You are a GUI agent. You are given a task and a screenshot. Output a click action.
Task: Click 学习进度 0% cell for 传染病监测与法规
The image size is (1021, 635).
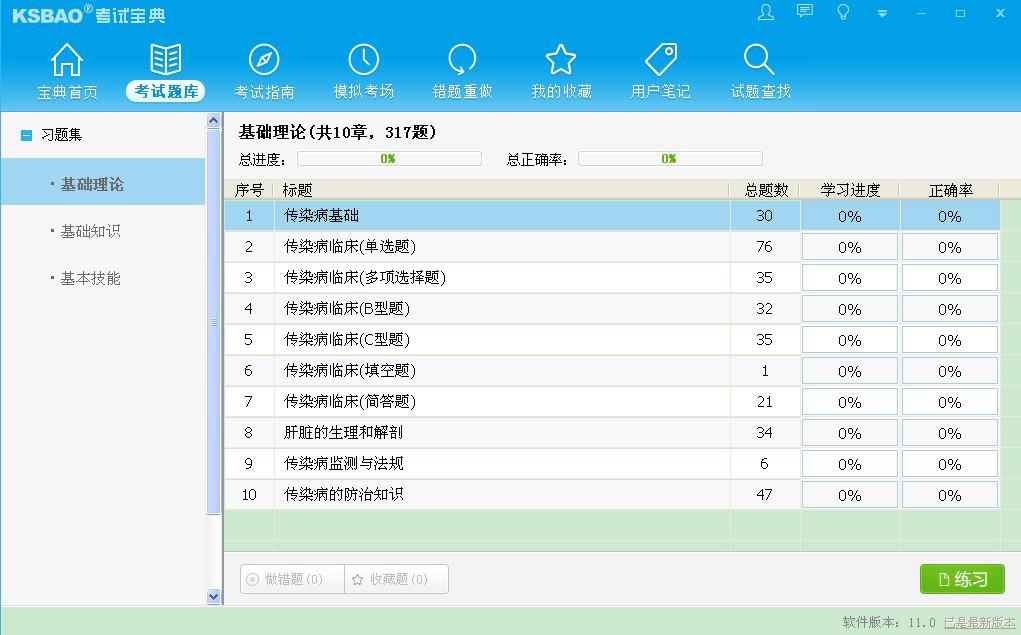[850, 464]
